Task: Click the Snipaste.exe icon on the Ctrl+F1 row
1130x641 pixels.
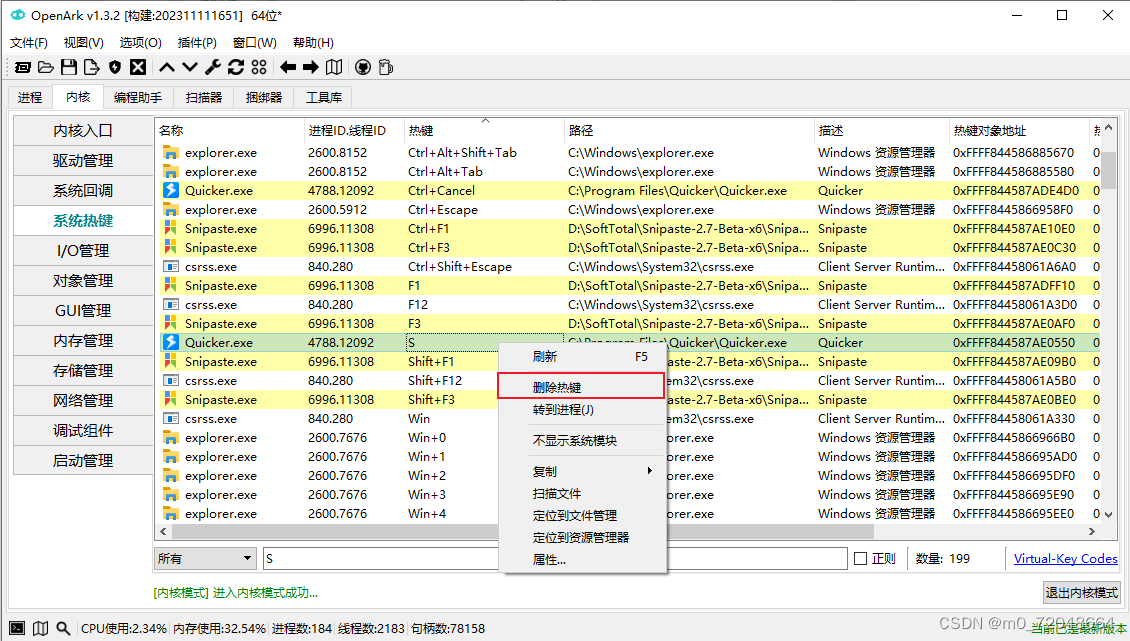Action: (171, 229)
